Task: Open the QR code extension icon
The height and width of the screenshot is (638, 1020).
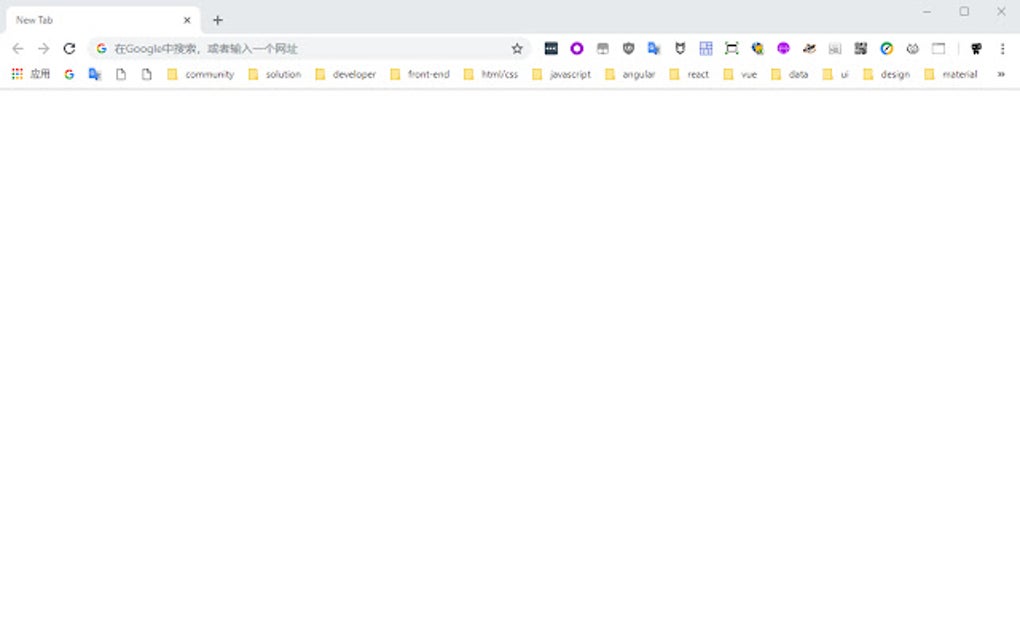Action: pyautogui.click(x=860, y=47)
